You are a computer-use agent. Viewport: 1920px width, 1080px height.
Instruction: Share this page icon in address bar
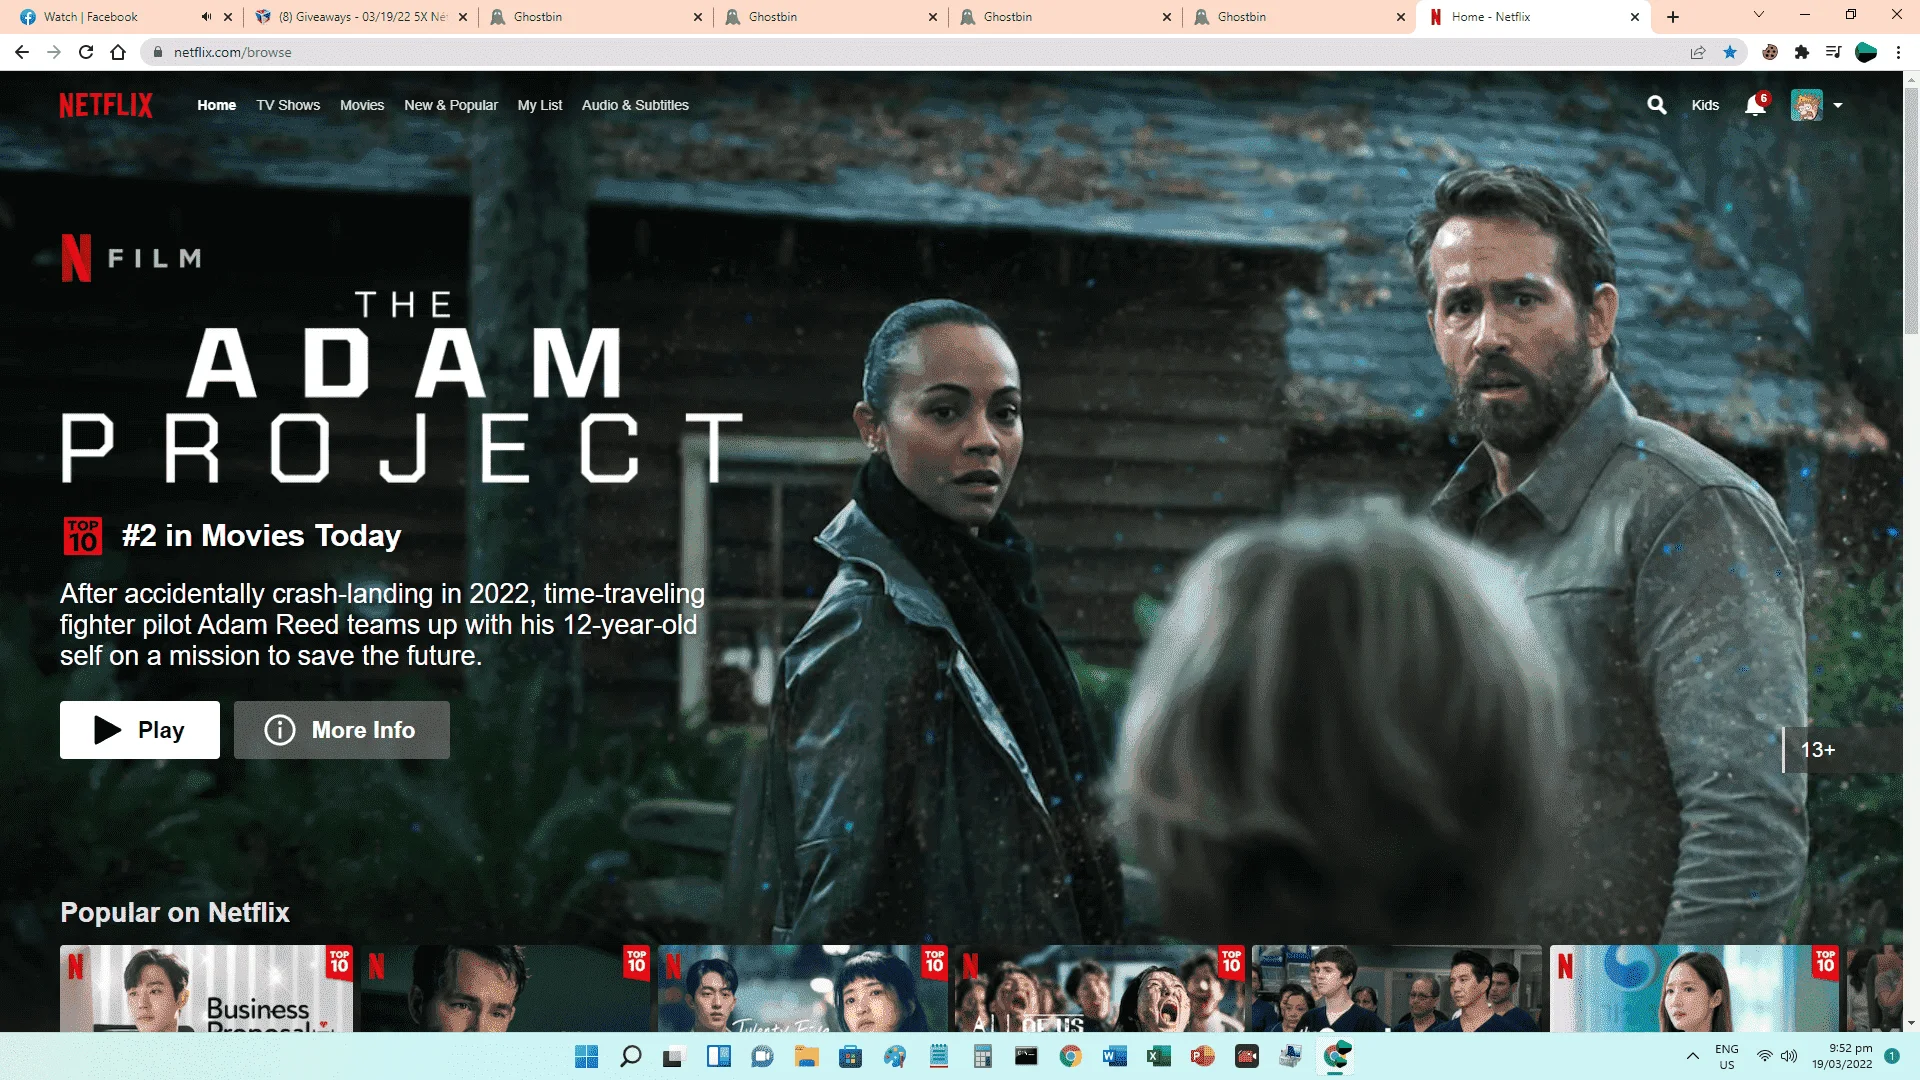point(1698,52)
